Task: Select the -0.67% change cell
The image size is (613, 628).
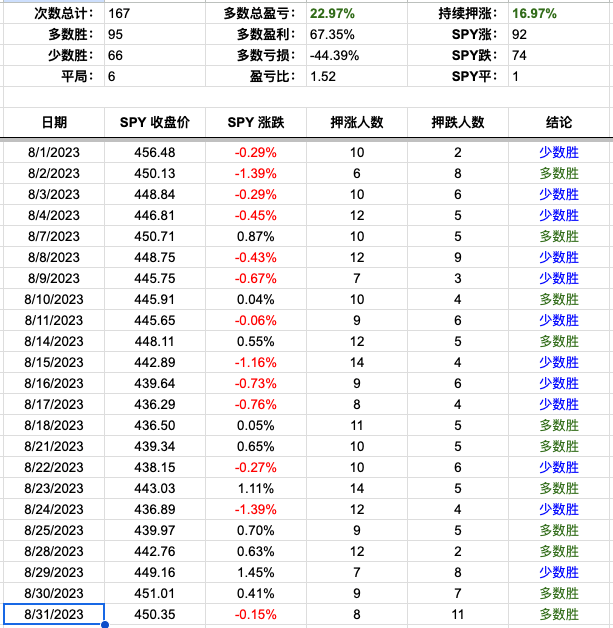Action: pyautogui.click(x=256, y=278)
